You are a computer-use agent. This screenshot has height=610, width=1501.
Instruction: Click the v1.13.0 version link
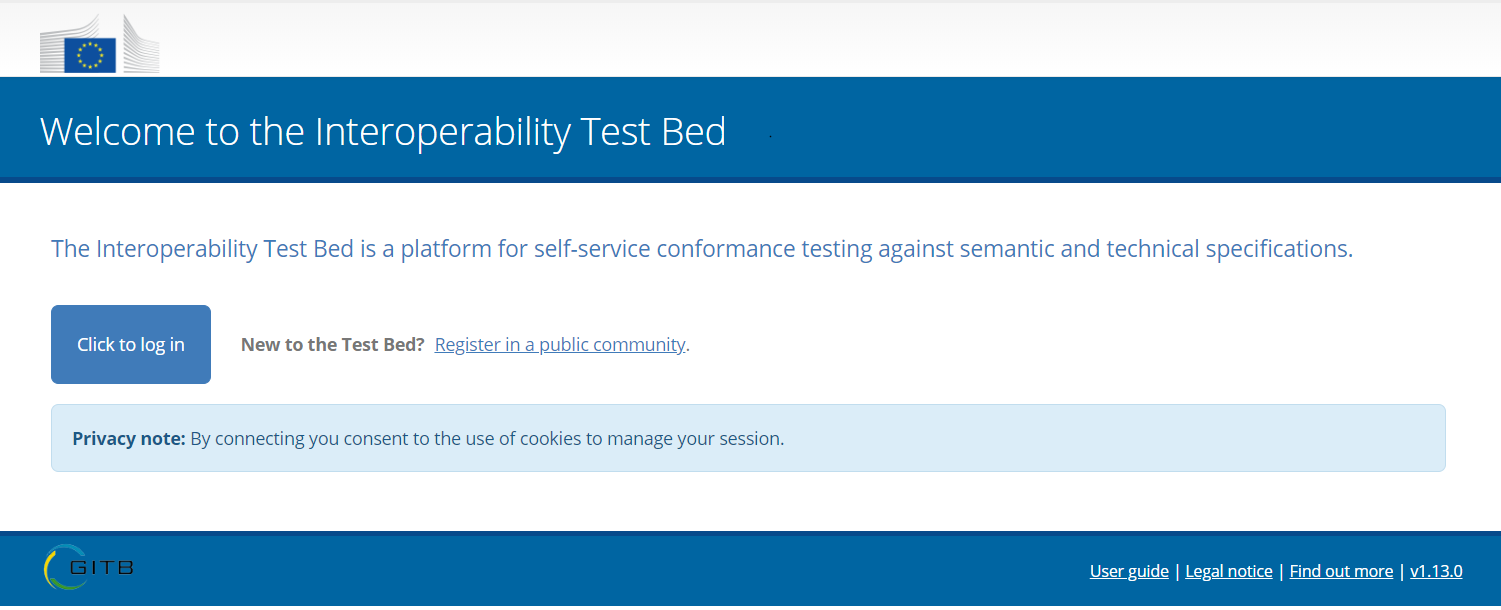tap(1436, 571)
